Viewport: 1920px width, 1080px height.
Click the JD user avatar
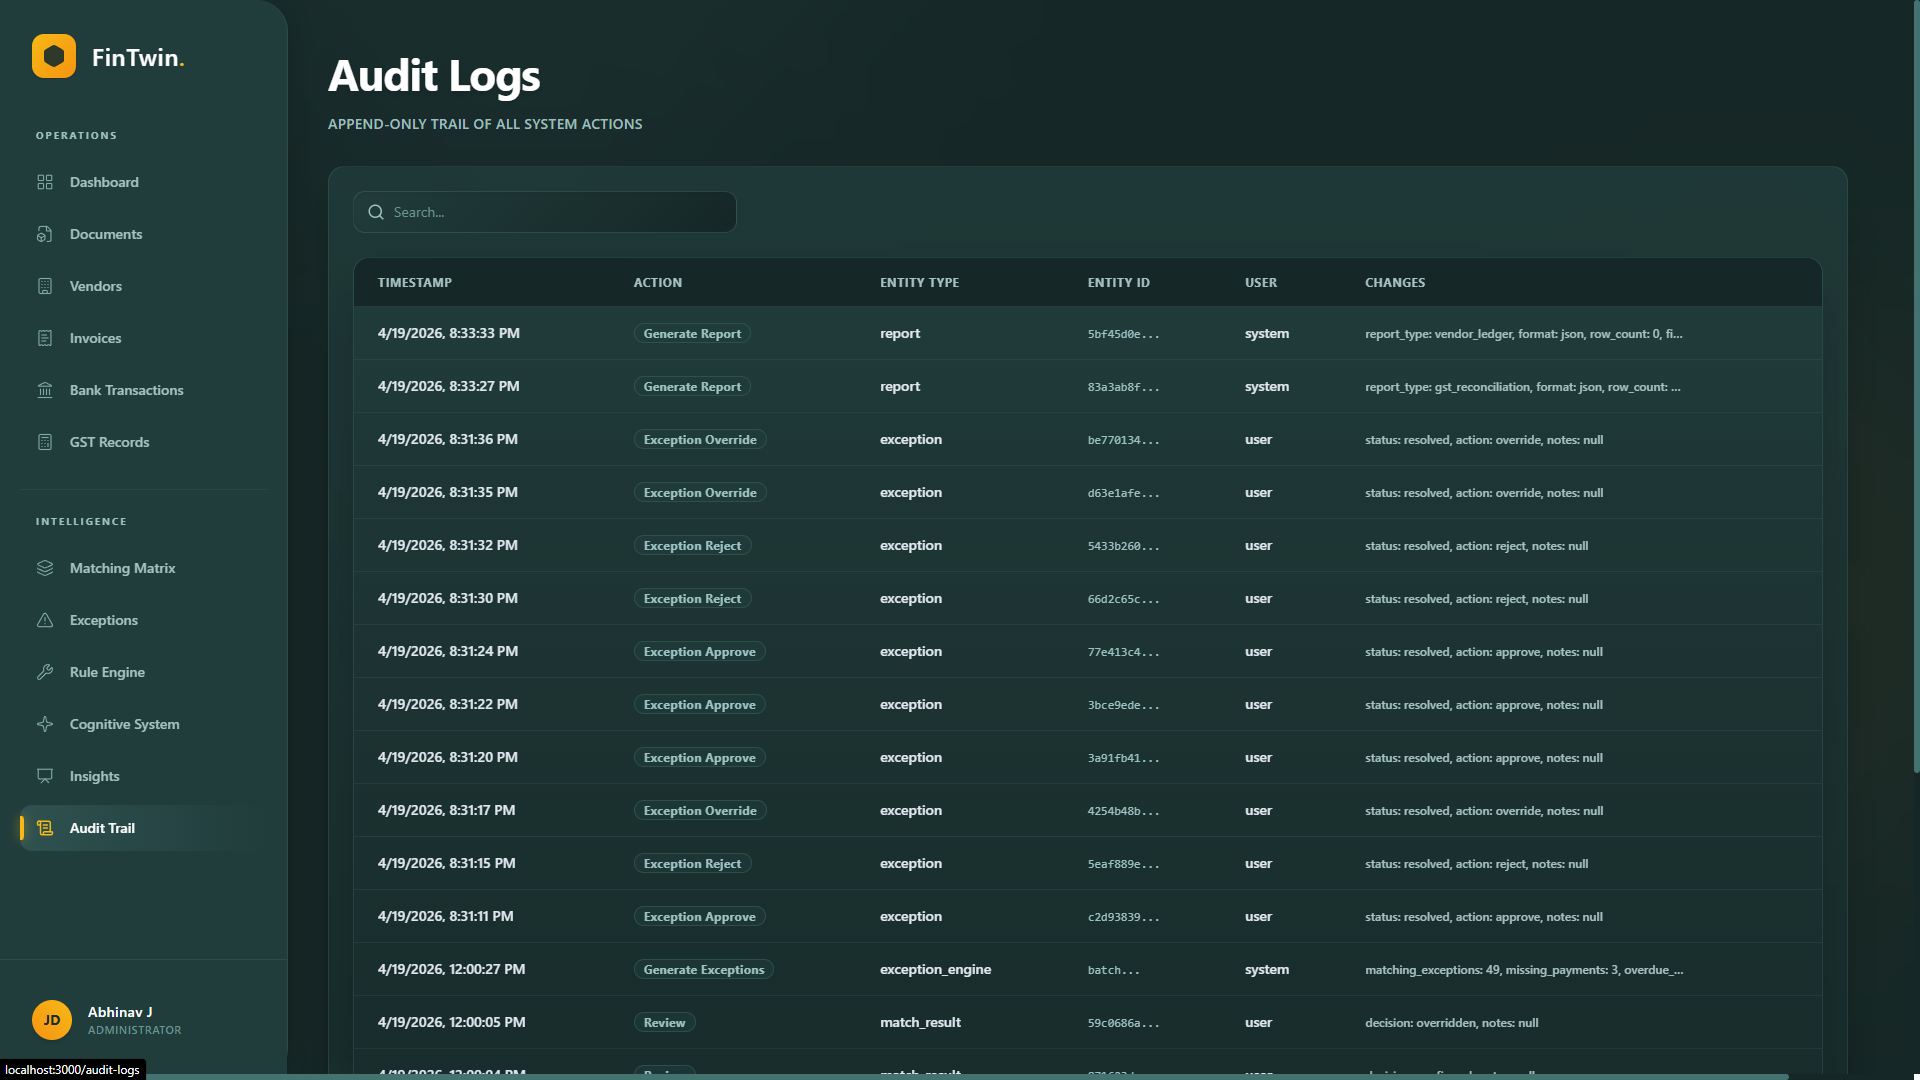52,1020
